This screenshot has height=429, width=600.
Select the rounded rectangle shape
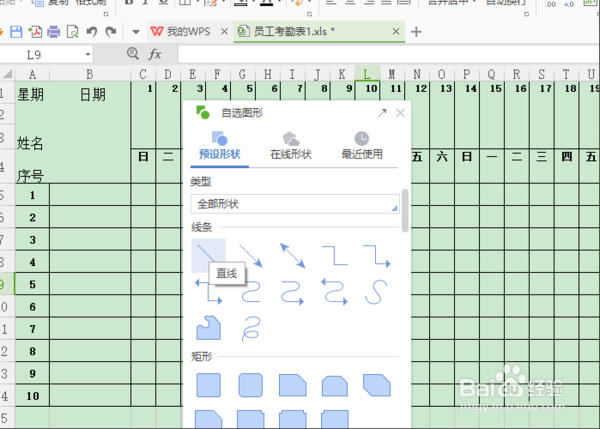click(251, 385)
